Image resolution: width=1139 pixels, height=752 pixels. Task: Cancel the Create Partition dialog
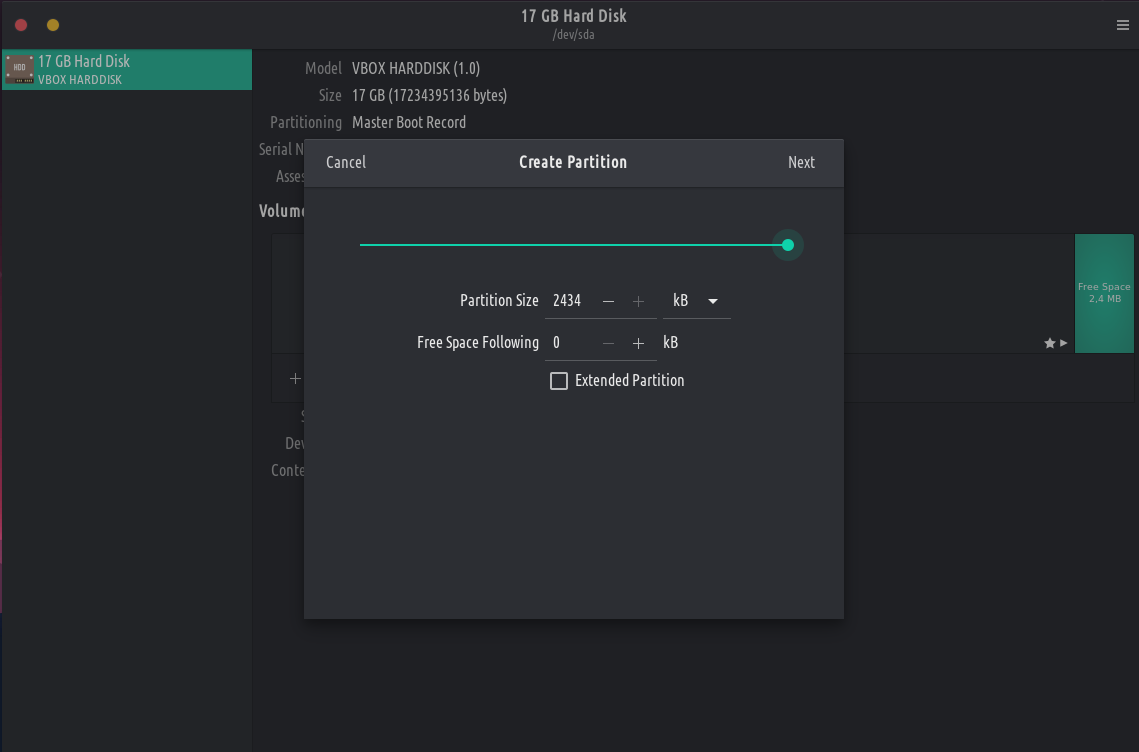(x=346, y=162)
